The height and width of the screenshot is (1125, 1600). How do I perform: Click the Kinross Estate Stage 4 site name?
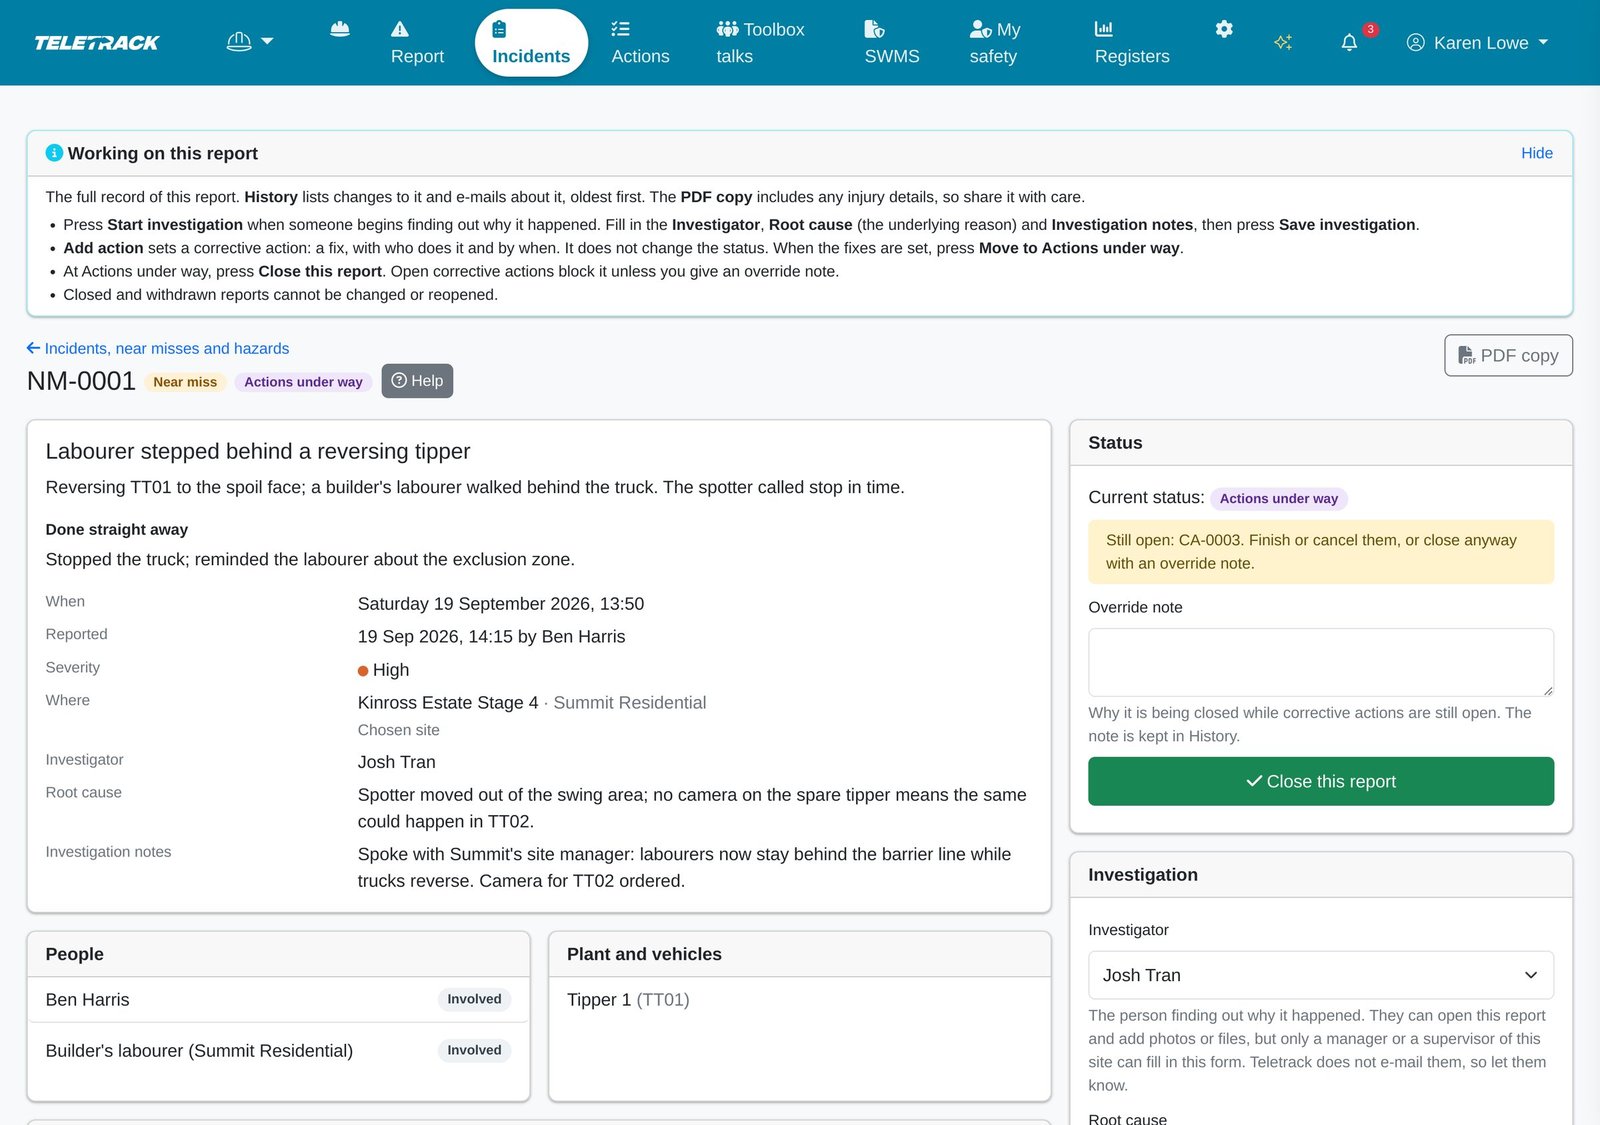[x=448, y=703]
